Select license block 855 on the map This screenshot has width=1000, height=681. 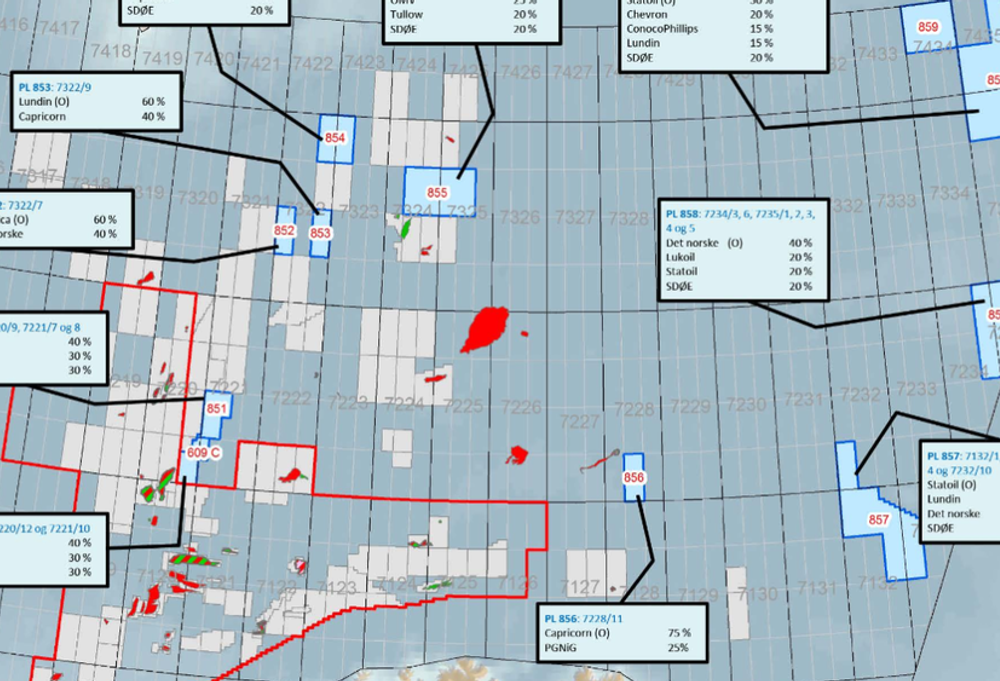click(440, 192)
